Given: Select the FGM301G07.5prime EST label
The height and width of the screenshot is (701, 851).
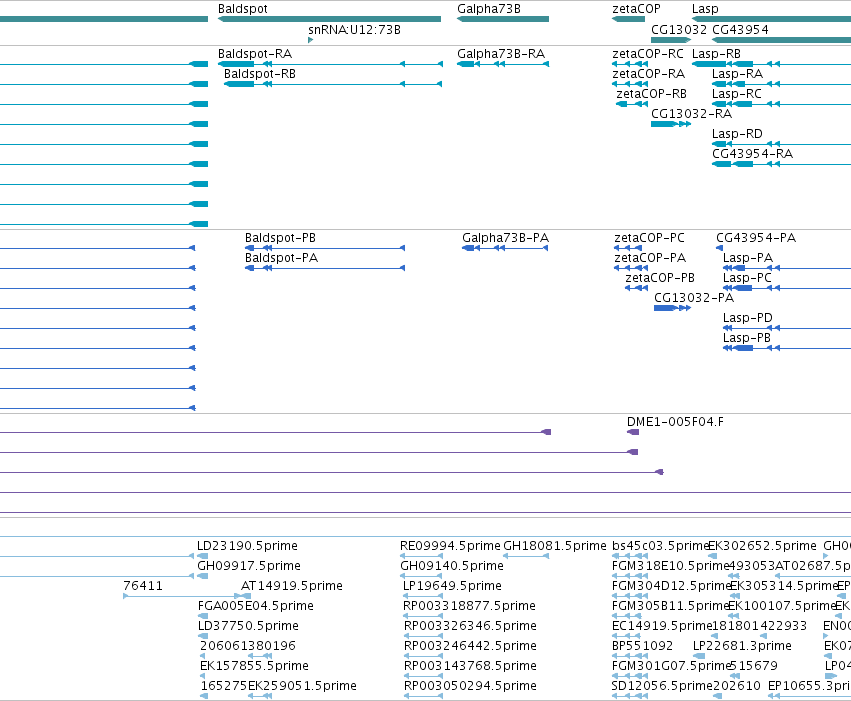Looking at the screenshot, I should tap(671, 666).
